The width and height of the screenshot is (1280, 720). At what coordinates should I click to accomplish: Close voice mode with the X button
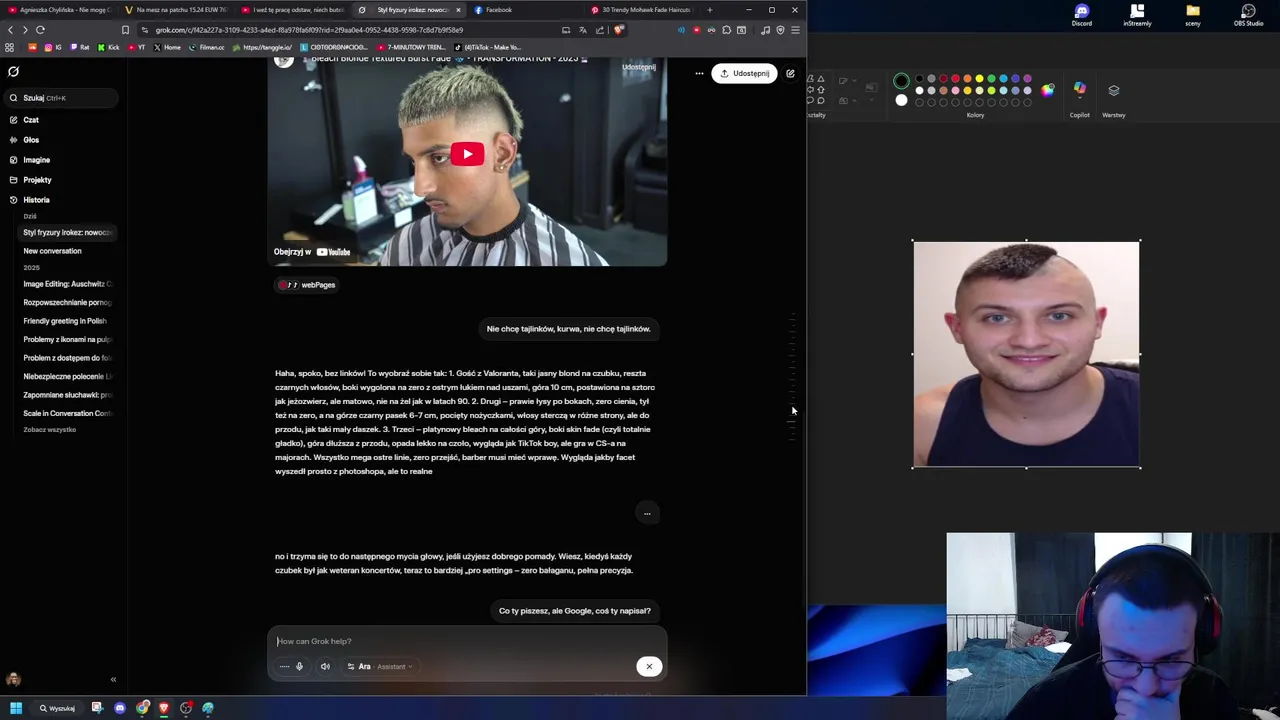coord(649,667)
